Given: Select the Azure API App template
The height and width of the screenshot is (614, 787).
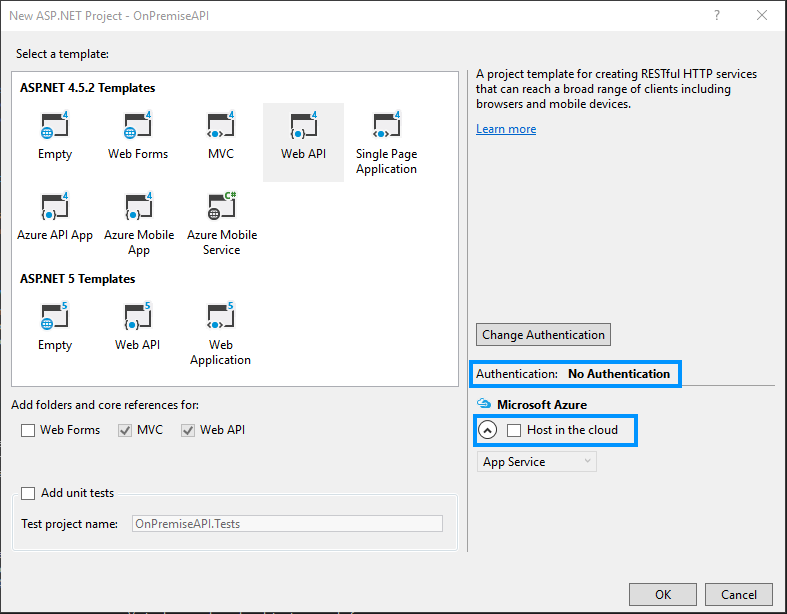Looking at the screenshot, I should [55, 217].
